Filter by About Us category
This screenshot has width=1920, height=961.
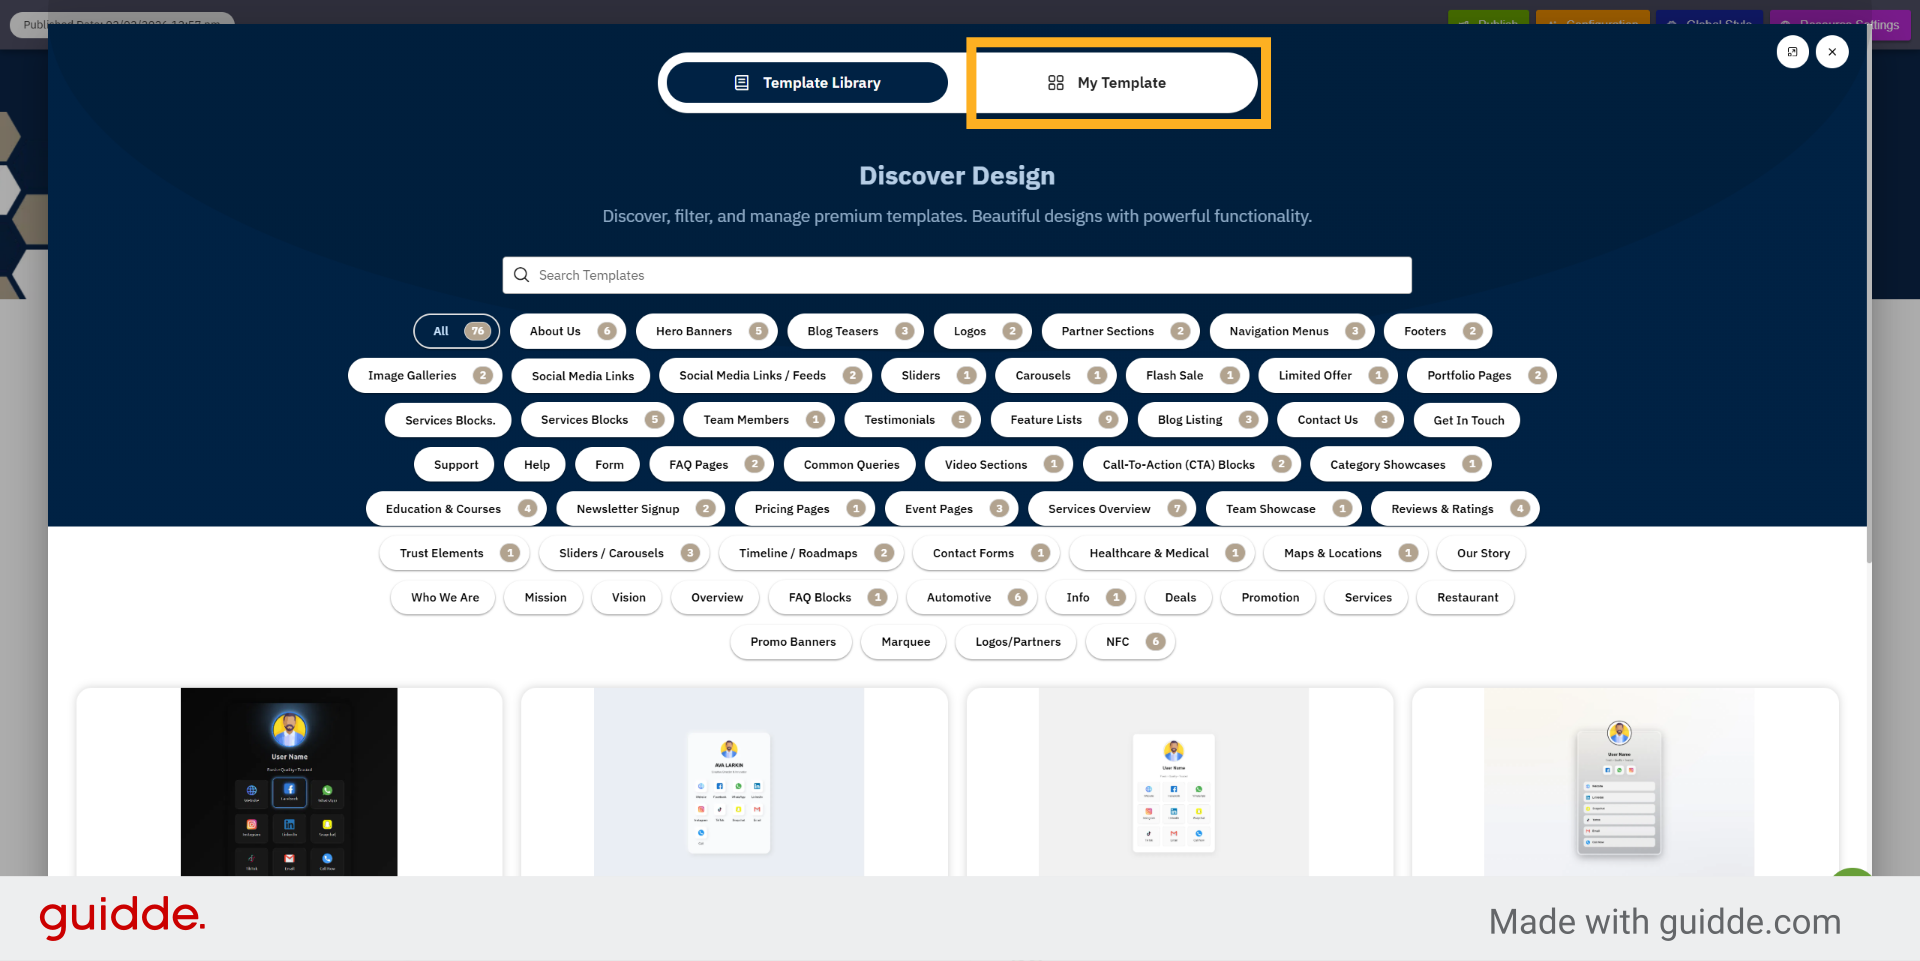click(568, 331)
